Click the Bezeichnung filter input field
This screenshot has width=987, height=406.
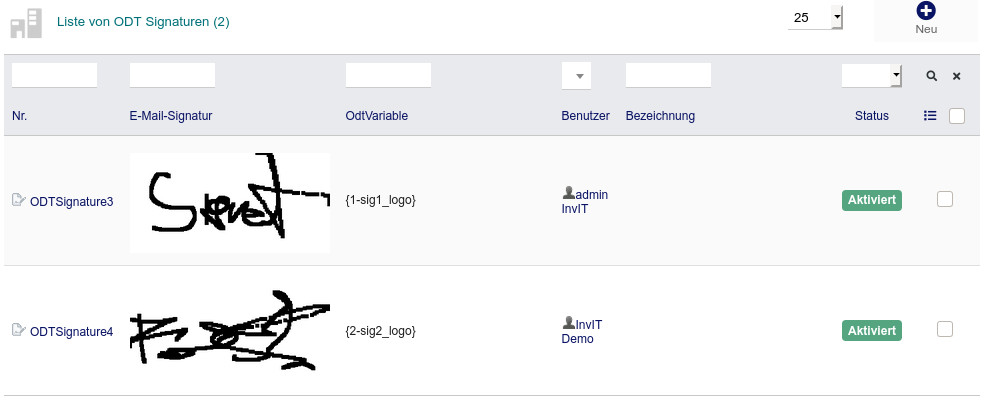click(668, 75)
